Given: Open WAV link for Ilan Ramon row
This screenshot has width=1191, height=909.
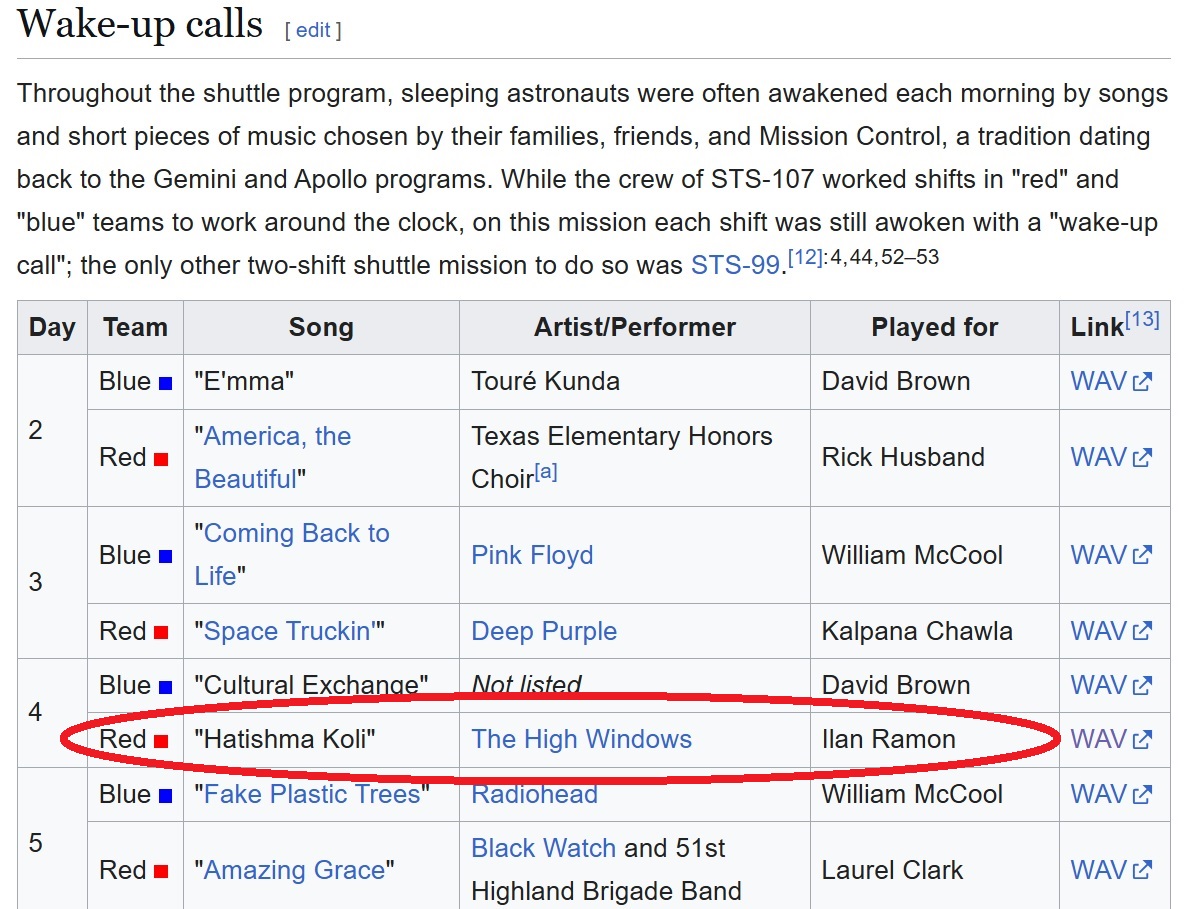Looking at the screenshot, I should [1110, 739].
